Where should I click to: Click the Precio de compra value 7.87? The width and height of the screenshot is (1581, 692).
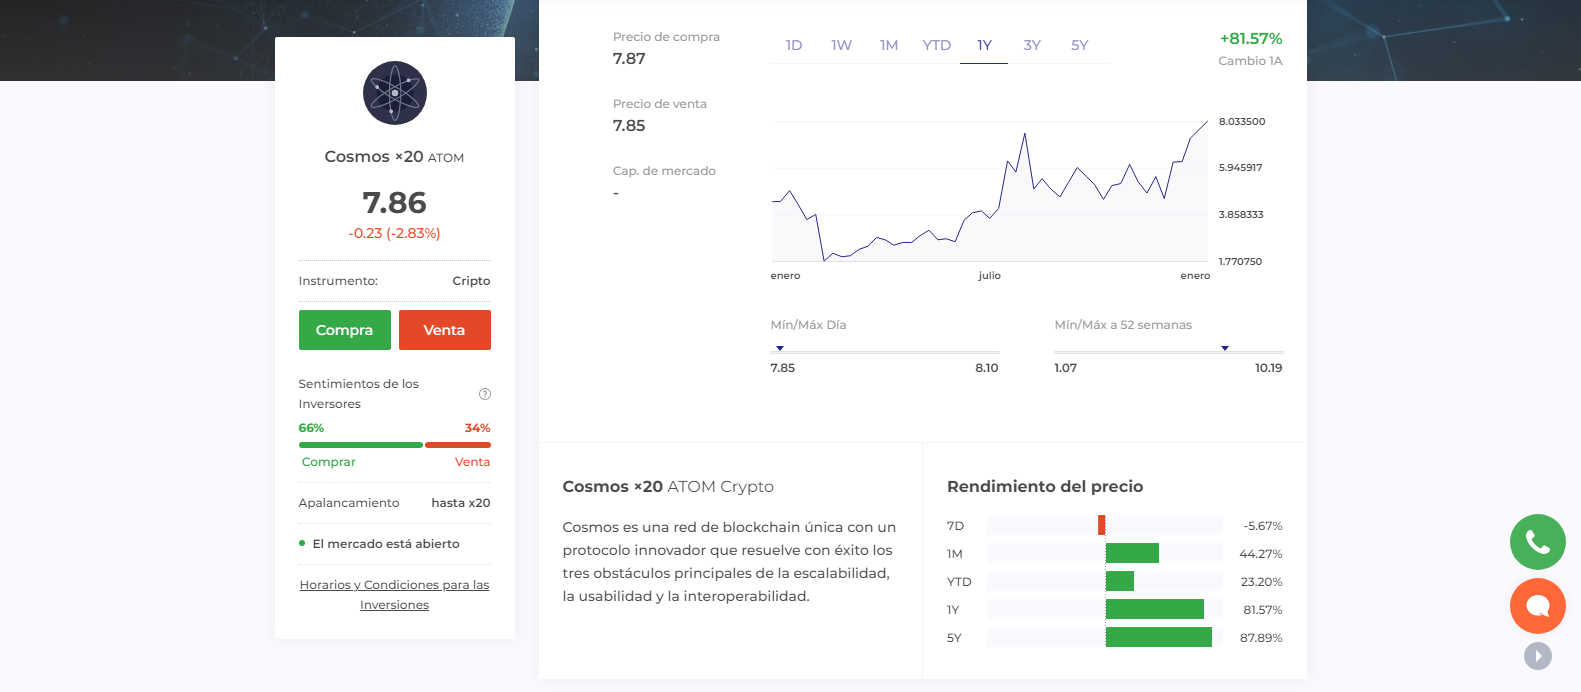click(629, 59)
